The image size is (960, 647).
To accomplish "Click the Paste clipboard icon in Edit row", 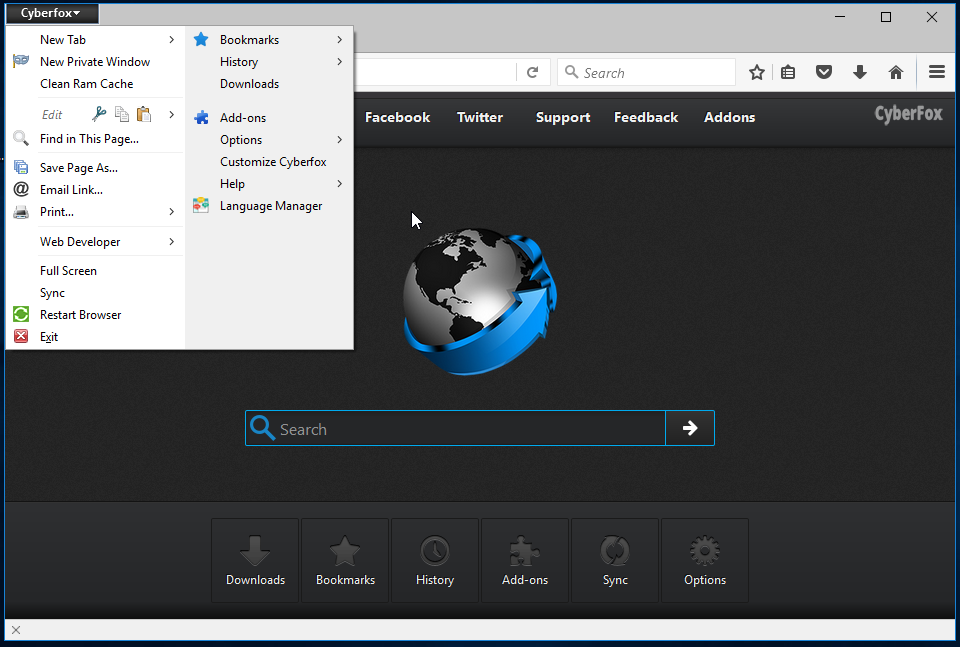I will (144, 114).
